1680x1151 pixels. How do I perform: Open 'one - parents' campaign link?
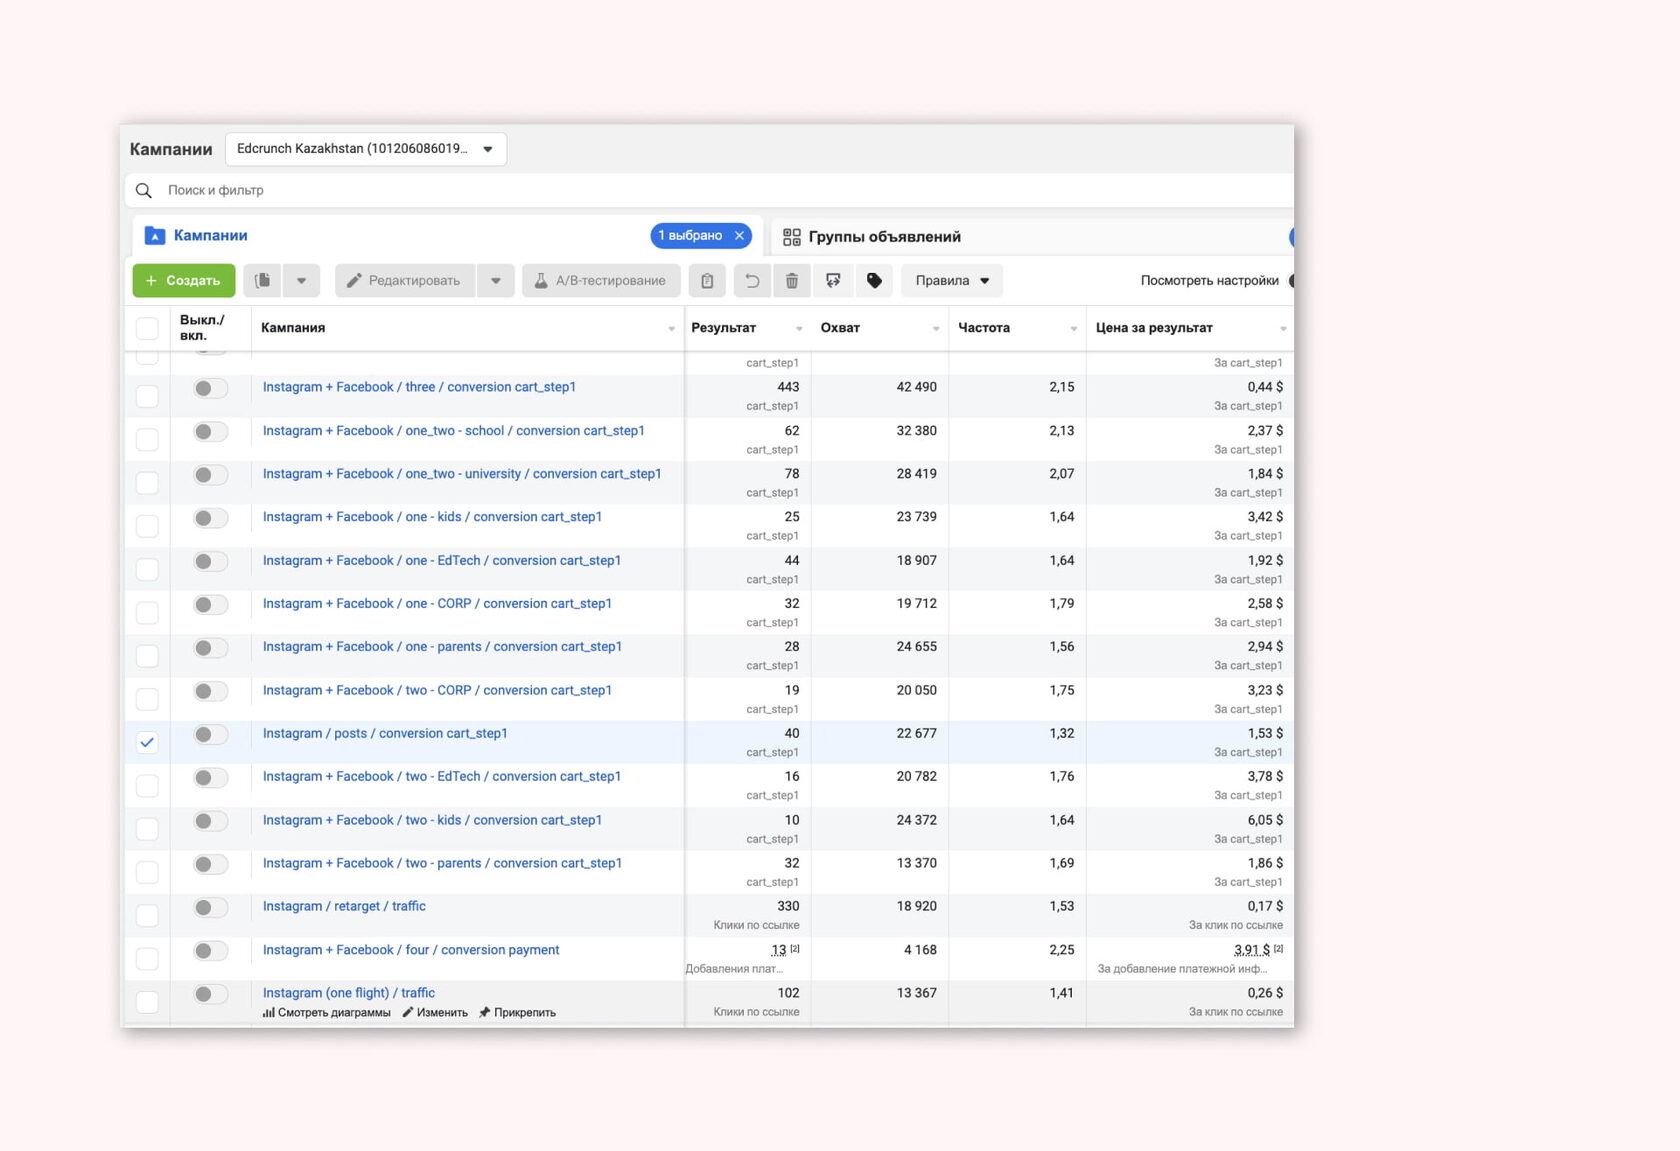442,647
